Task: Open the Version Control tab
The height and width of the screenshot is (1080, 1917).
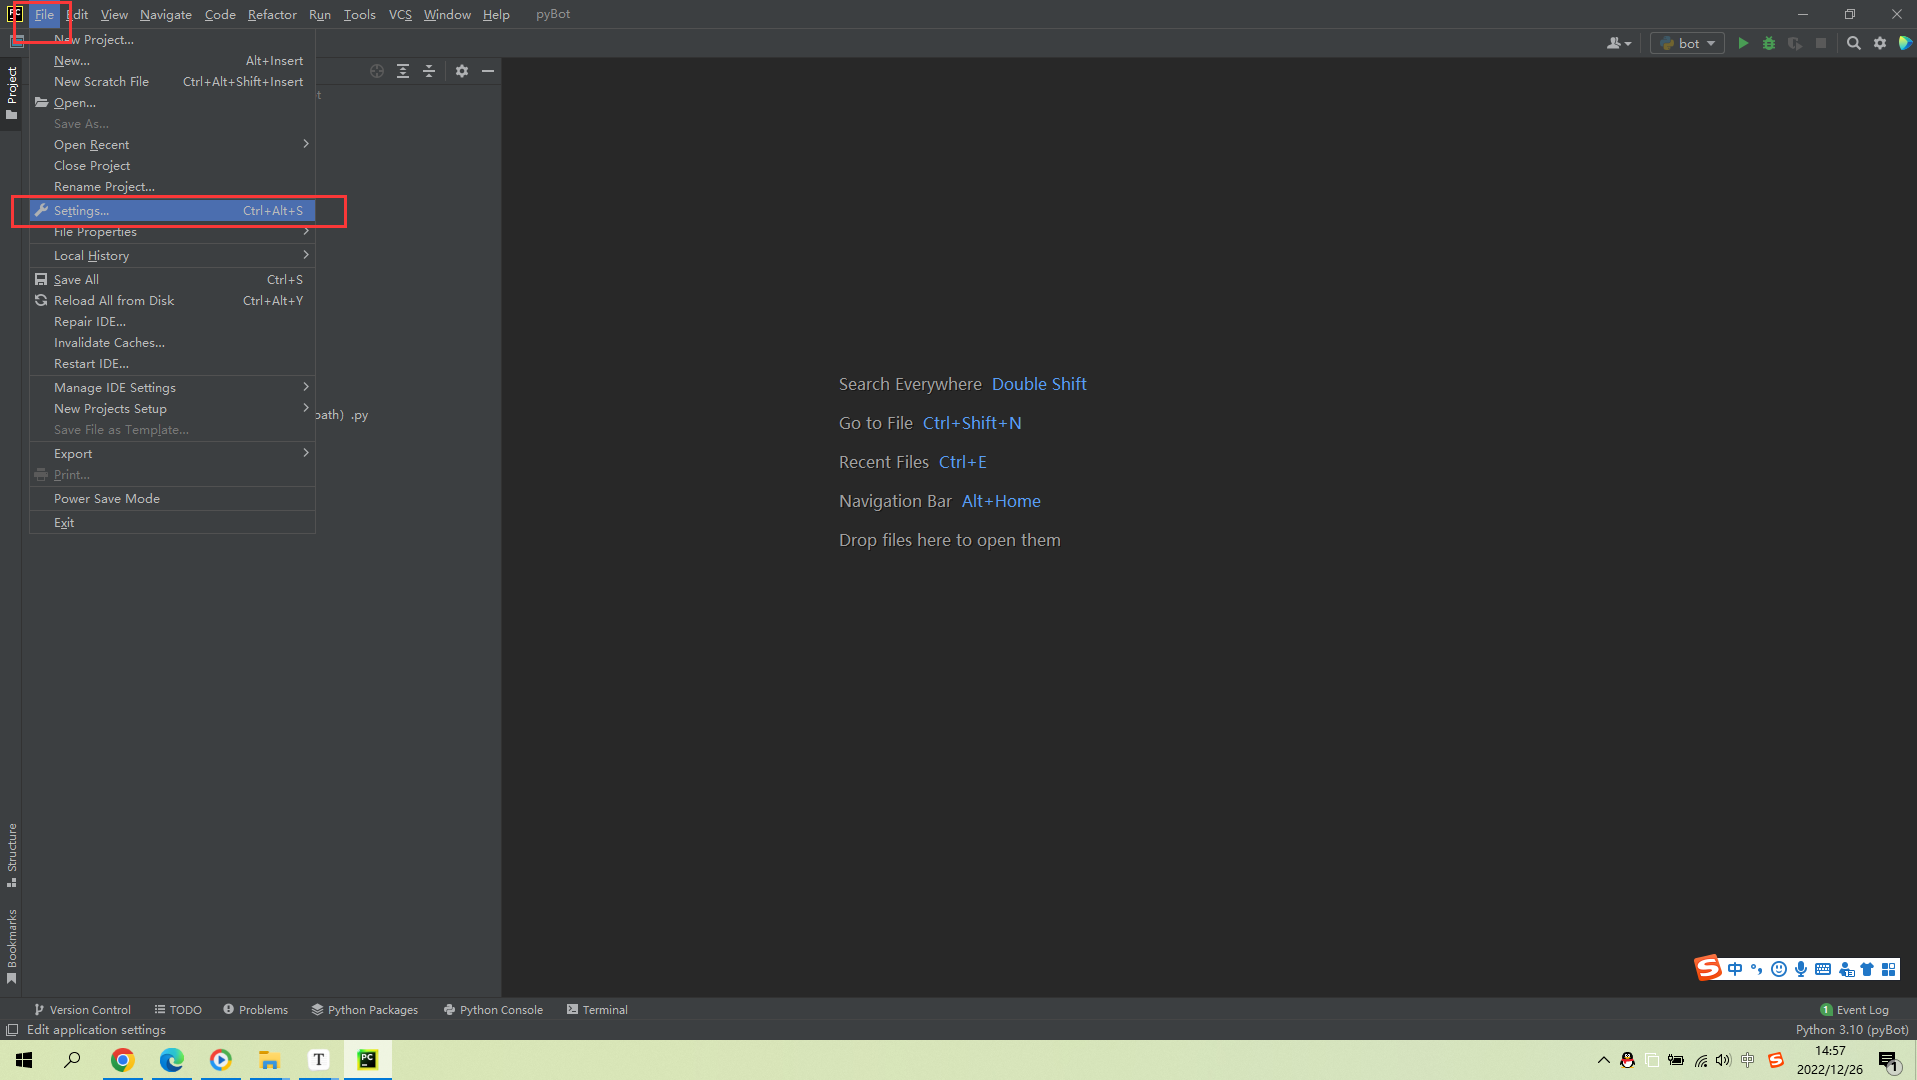Action: pos(82,1010)
